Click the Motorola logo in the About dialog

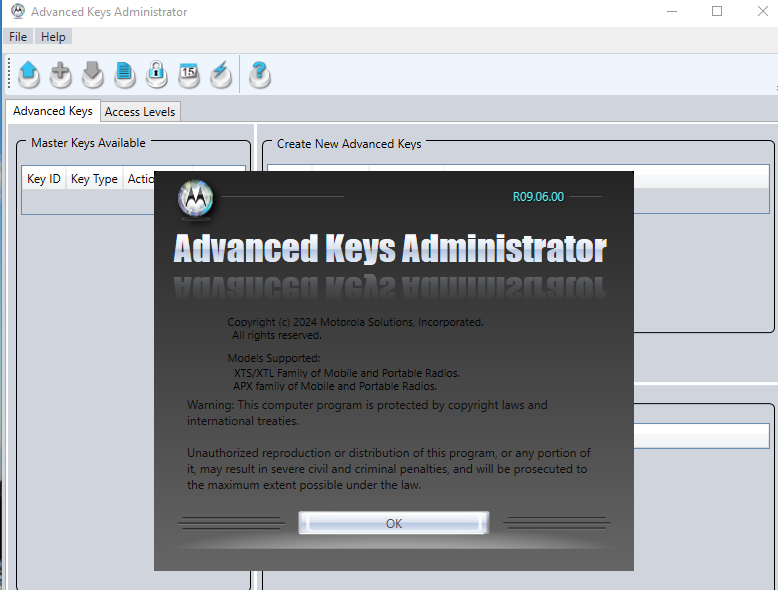pos(195,198)
